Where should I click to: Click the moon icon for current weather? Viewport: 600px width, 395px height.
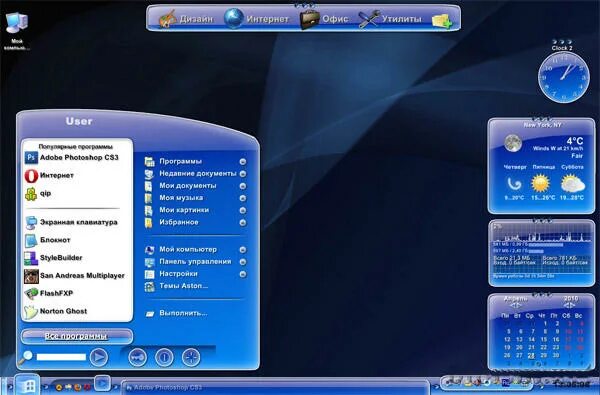(513, 143)
